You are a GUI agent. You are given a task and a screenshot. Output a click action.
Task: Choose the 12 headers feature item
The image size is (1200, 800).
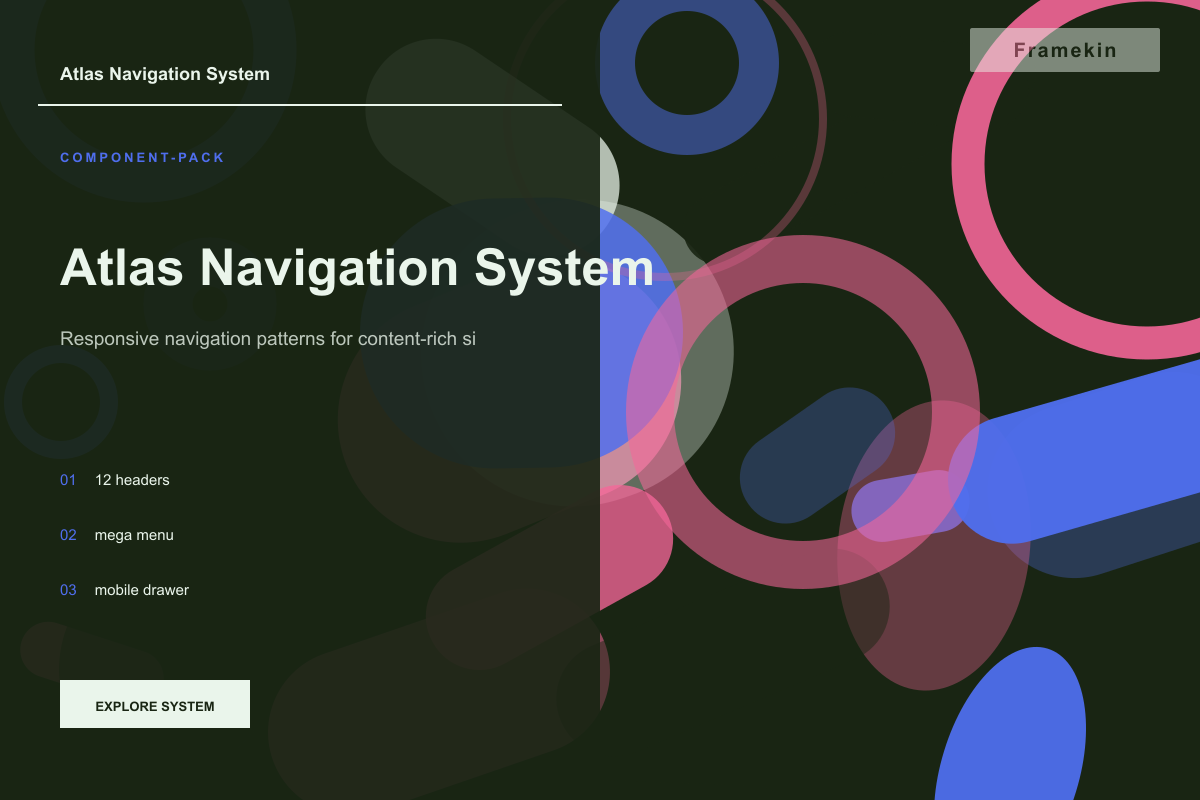[132, 480]
